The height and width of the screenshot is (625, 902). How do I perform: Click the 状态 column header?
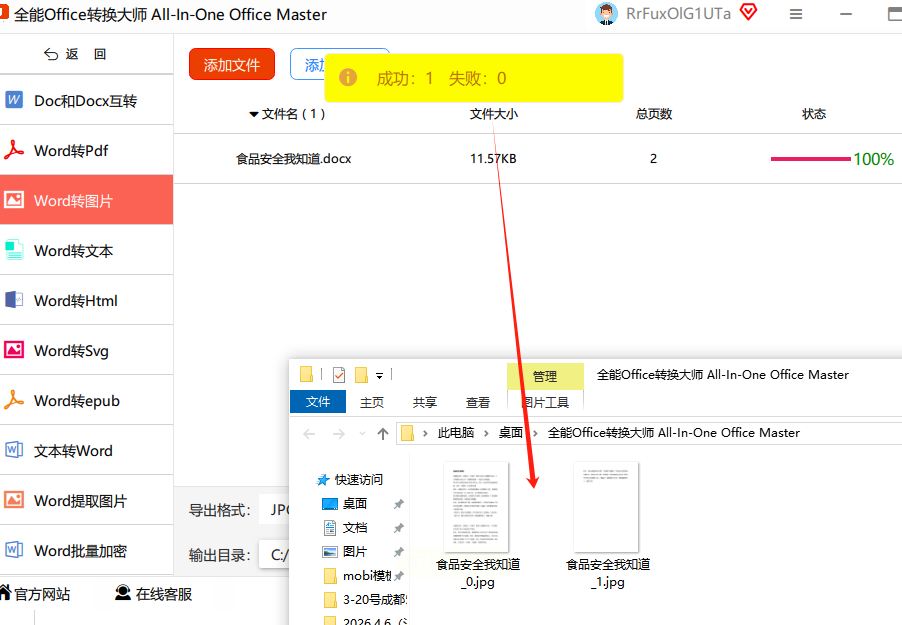[x=813, y=114]
